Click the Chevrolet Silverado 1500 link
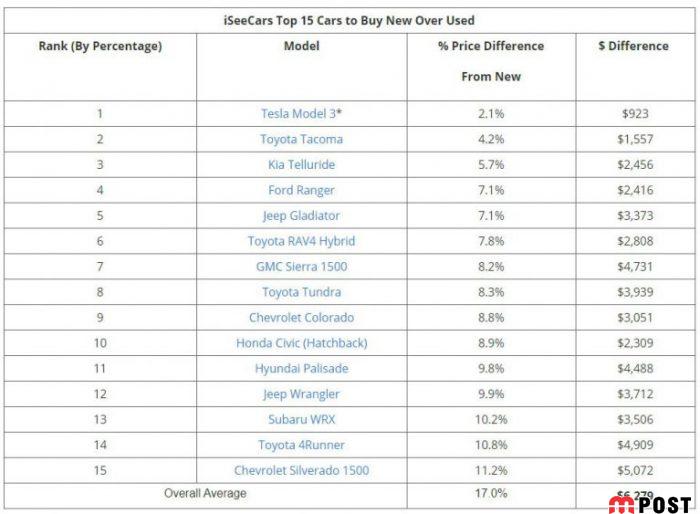This screenshot has height=514, width=700. (x=301, y=471)
